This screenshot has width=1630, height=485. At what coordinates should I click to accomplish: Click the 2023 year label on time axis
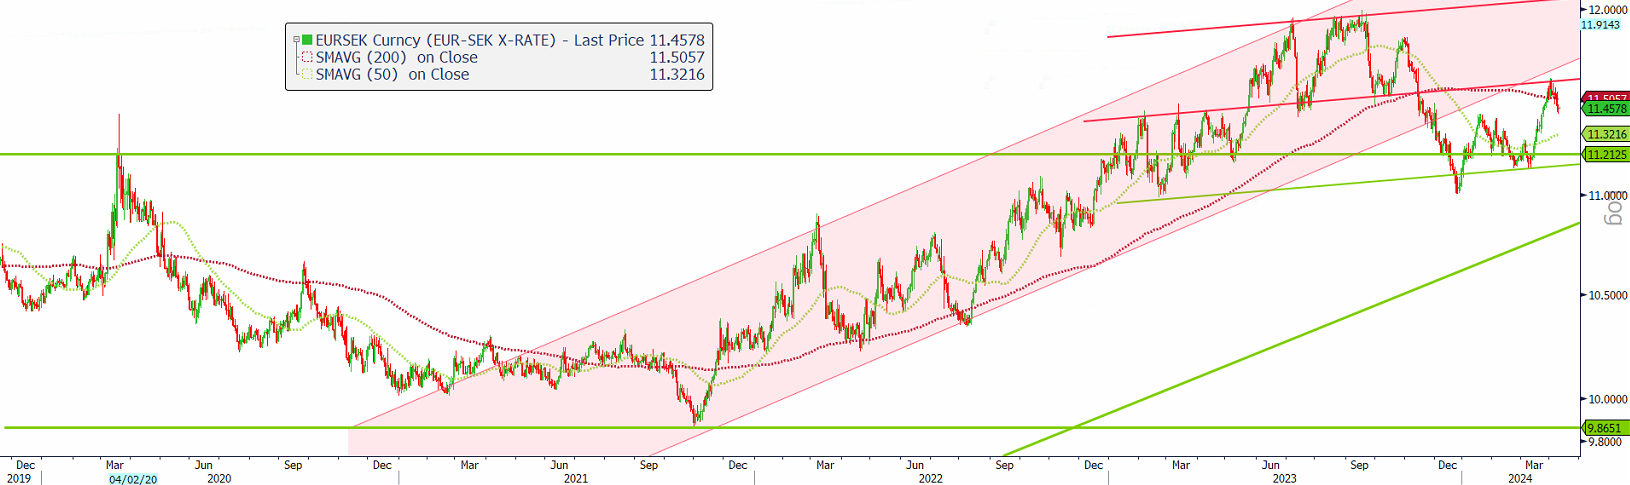[x=1285, y=479]
